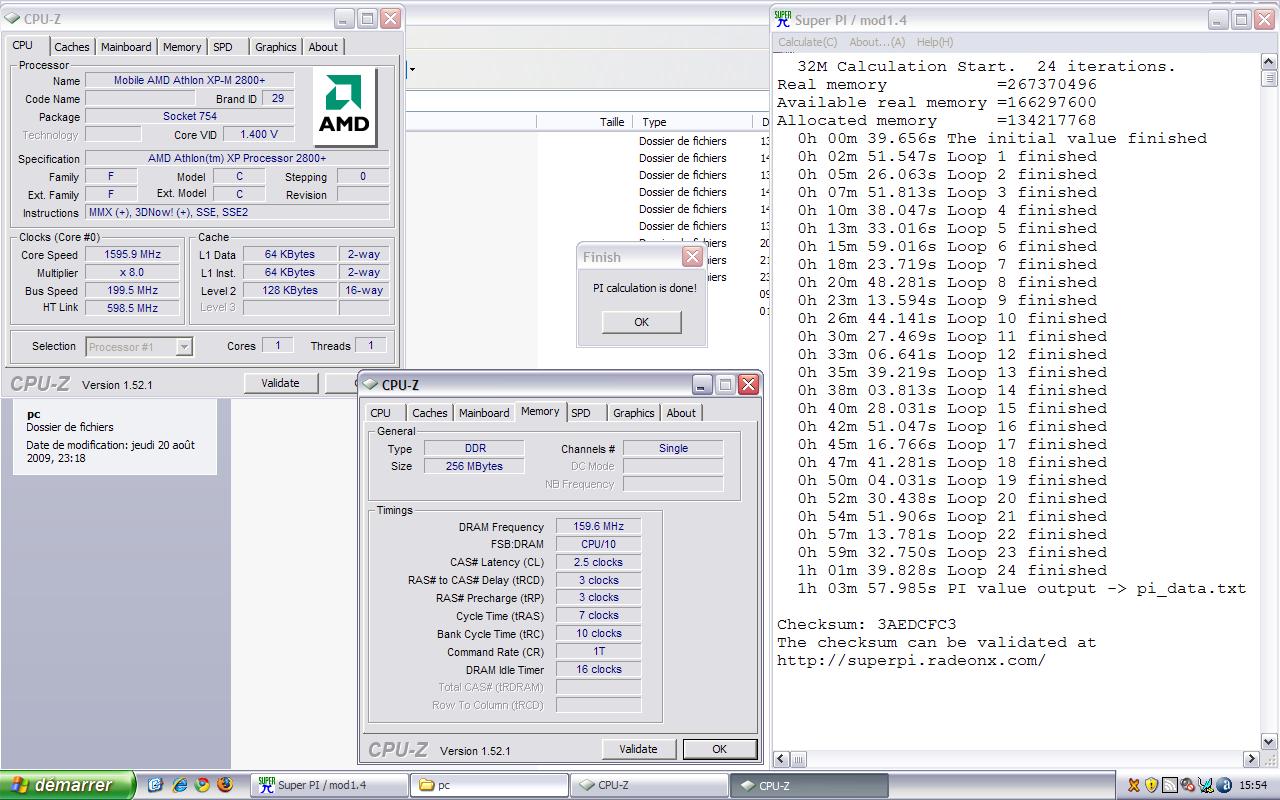Switch to the 'pc' folder taskbar button
The width and height of the screenshot is (1280, 800).
[x=489, y=785]
